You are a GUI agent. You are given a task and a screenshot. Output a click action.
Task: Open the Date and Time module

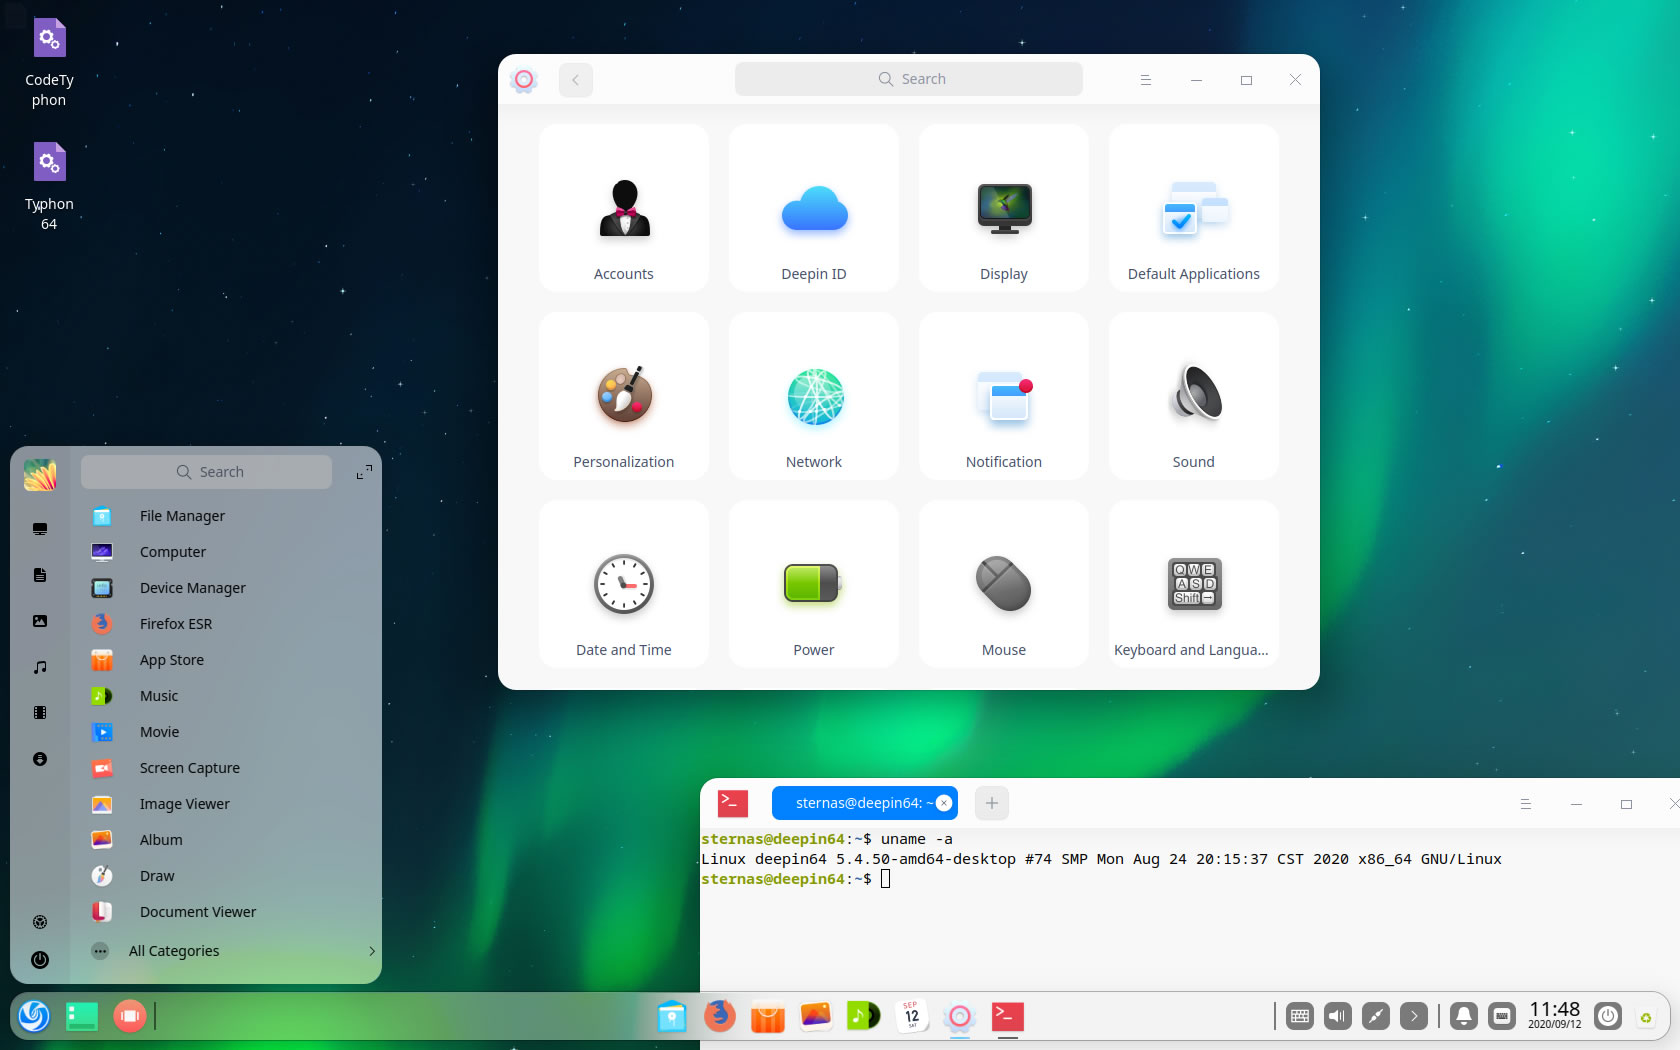pyautogui.click(x=624, y=584)
